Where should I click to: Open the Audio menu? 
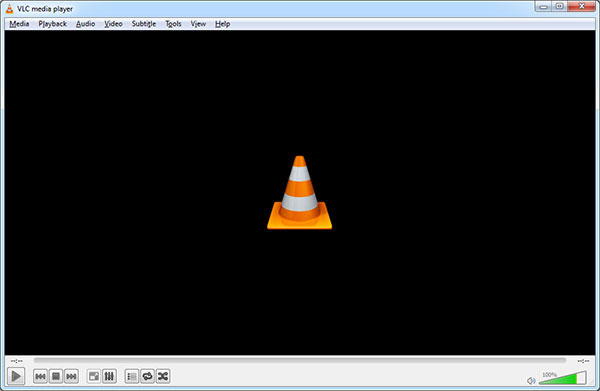[85, 24]
